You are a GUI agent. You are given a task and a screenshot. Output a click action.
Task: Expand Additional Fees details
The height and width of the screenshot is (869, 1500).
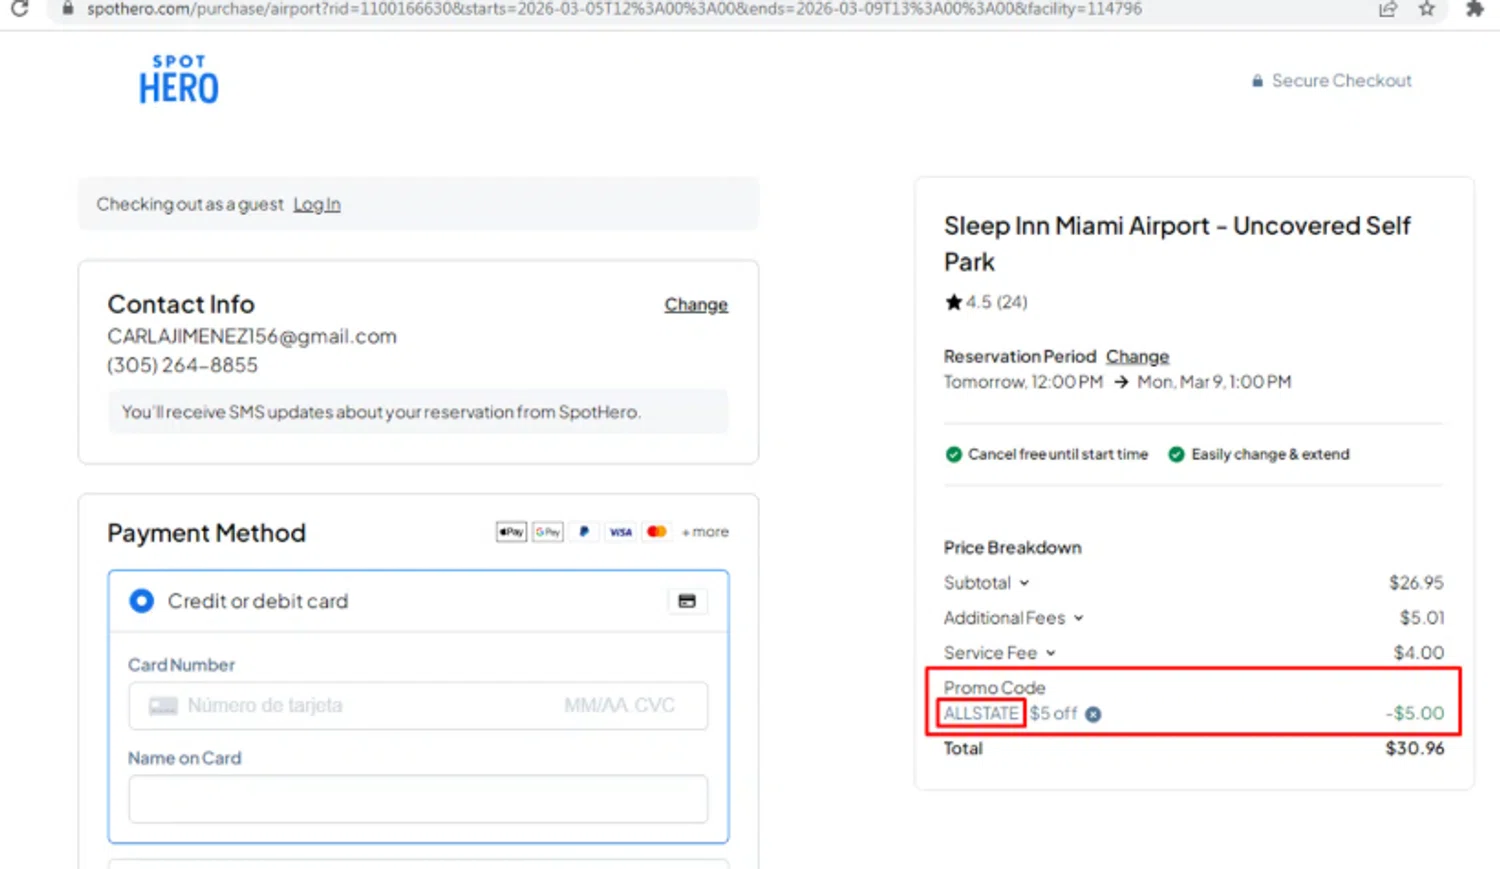1078,618
